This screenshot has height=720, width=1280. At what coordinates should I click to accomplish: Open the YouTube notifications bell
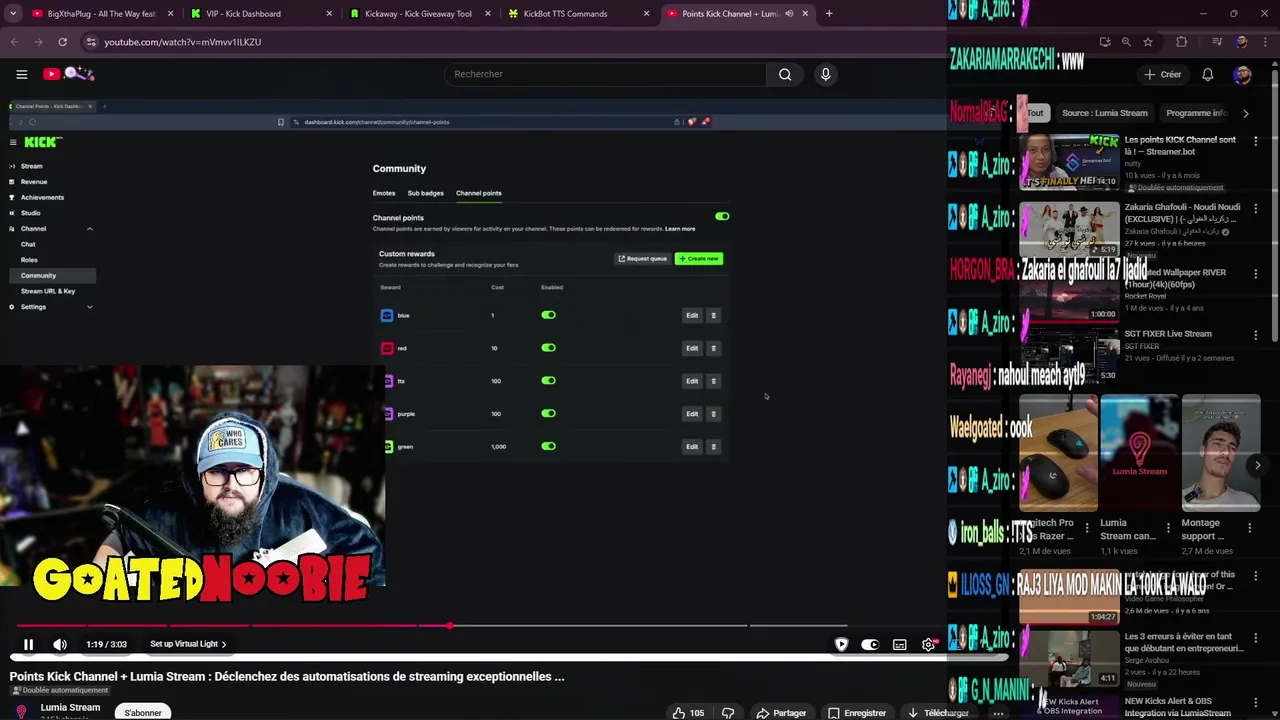pyautogui.click(x=1208, y=74)
